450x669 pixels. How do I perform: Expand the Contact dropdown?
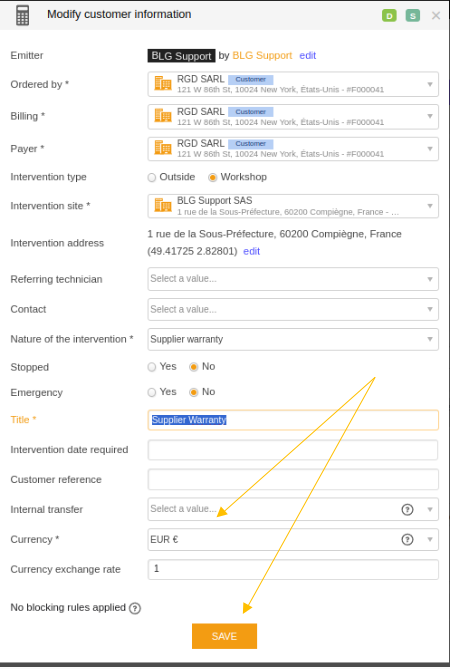tap(293, 309)
